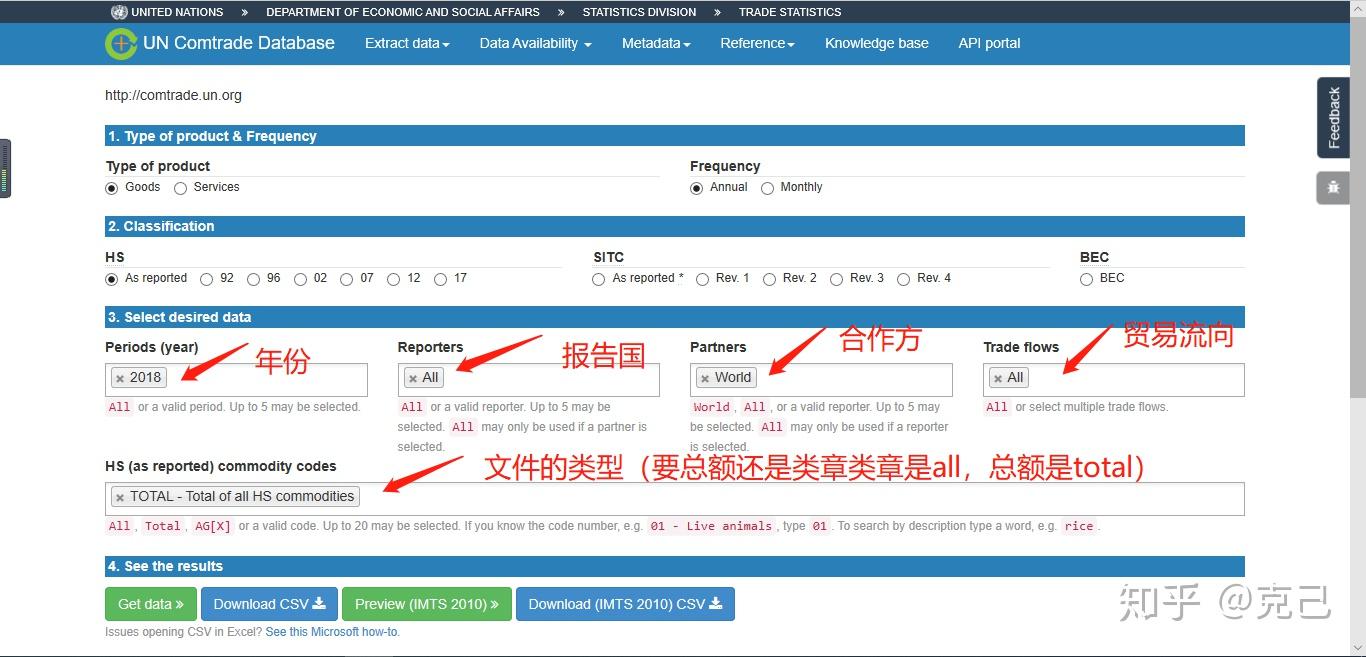
Task: Go to the Knowledge base section
Action: (876, 43)
